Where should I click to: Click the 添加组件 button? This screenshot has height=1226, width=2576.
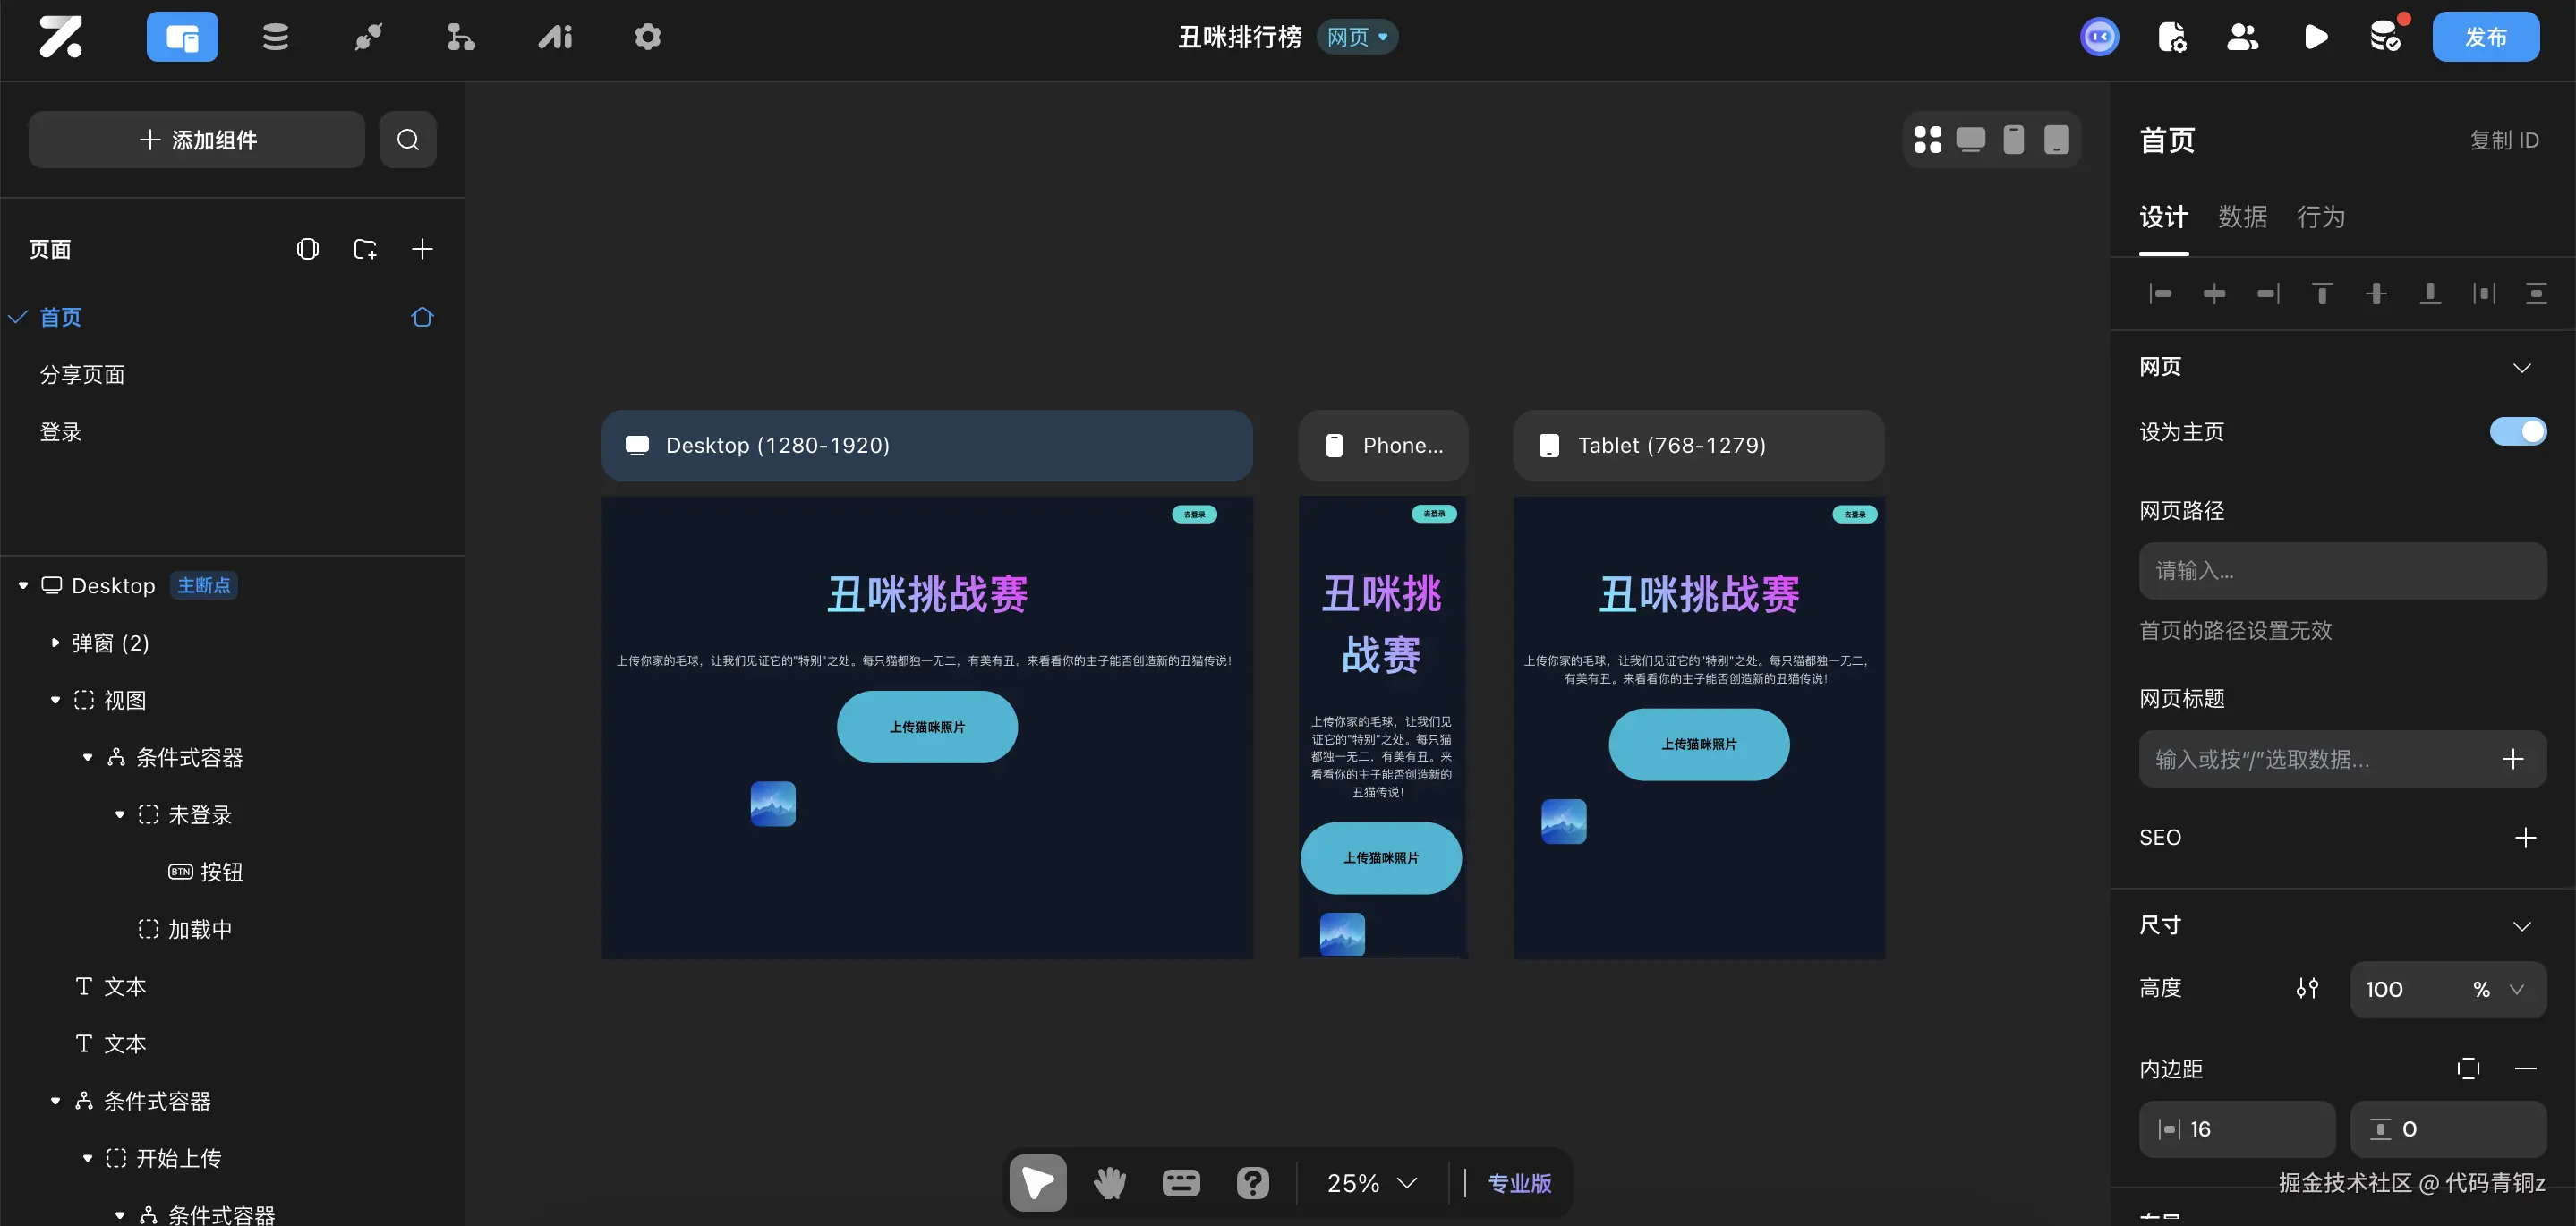(197, 140)
